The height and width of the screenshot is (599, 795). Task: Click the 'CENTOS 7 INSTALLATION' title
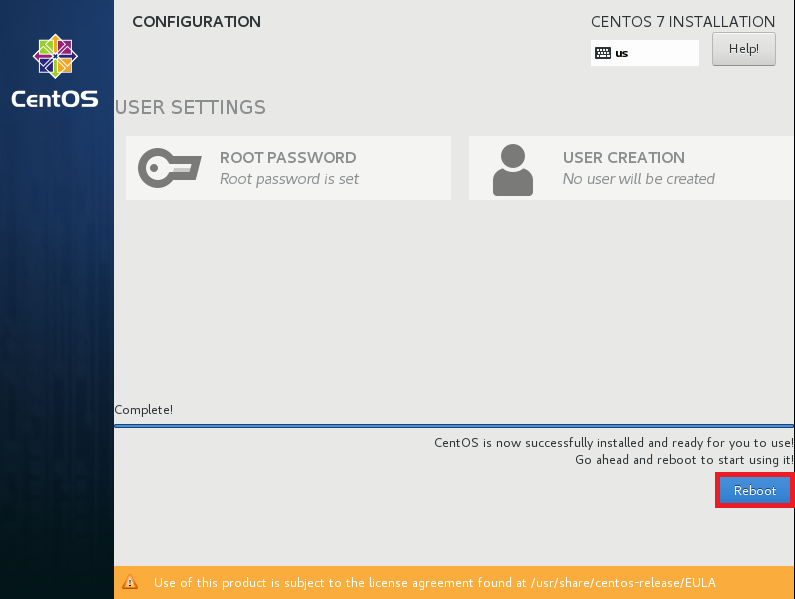[682, 22]
